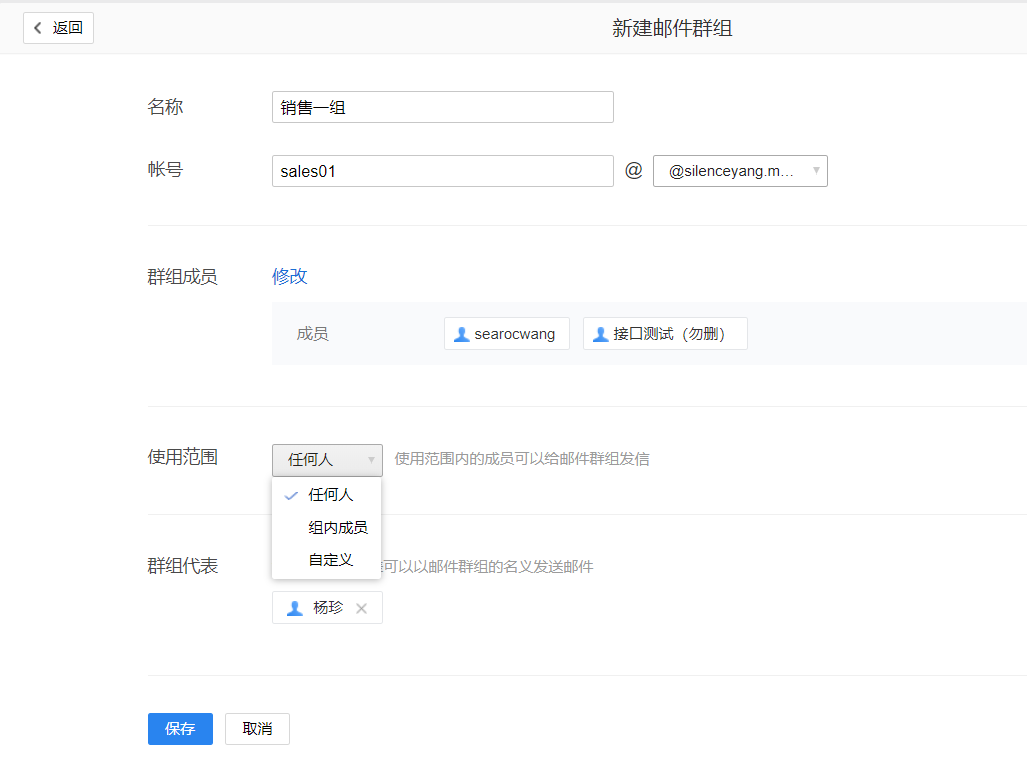Click the 接口测试（勿删）member name
This screenshot has width=1027, height=773.
(668, 334)
